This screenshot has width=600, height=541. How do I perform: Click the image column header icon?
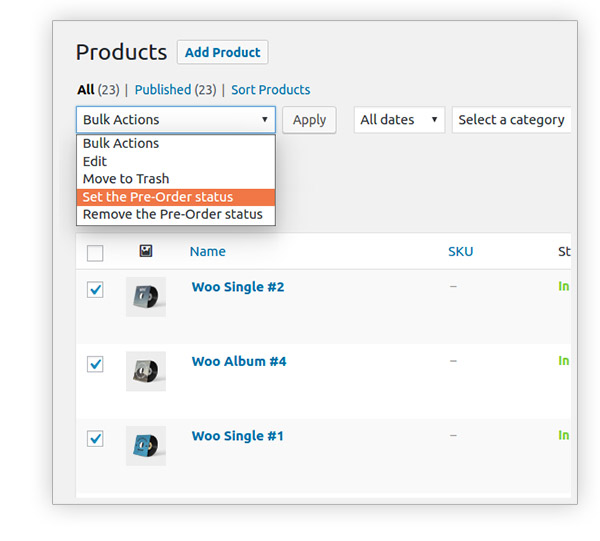146,251
